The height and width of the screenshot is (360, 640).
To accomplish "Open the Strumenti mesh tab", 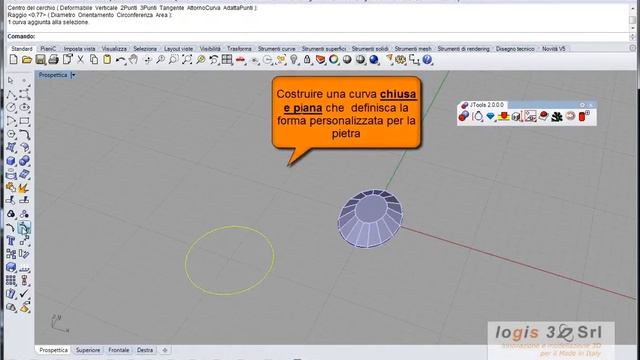I will (413, 49).
